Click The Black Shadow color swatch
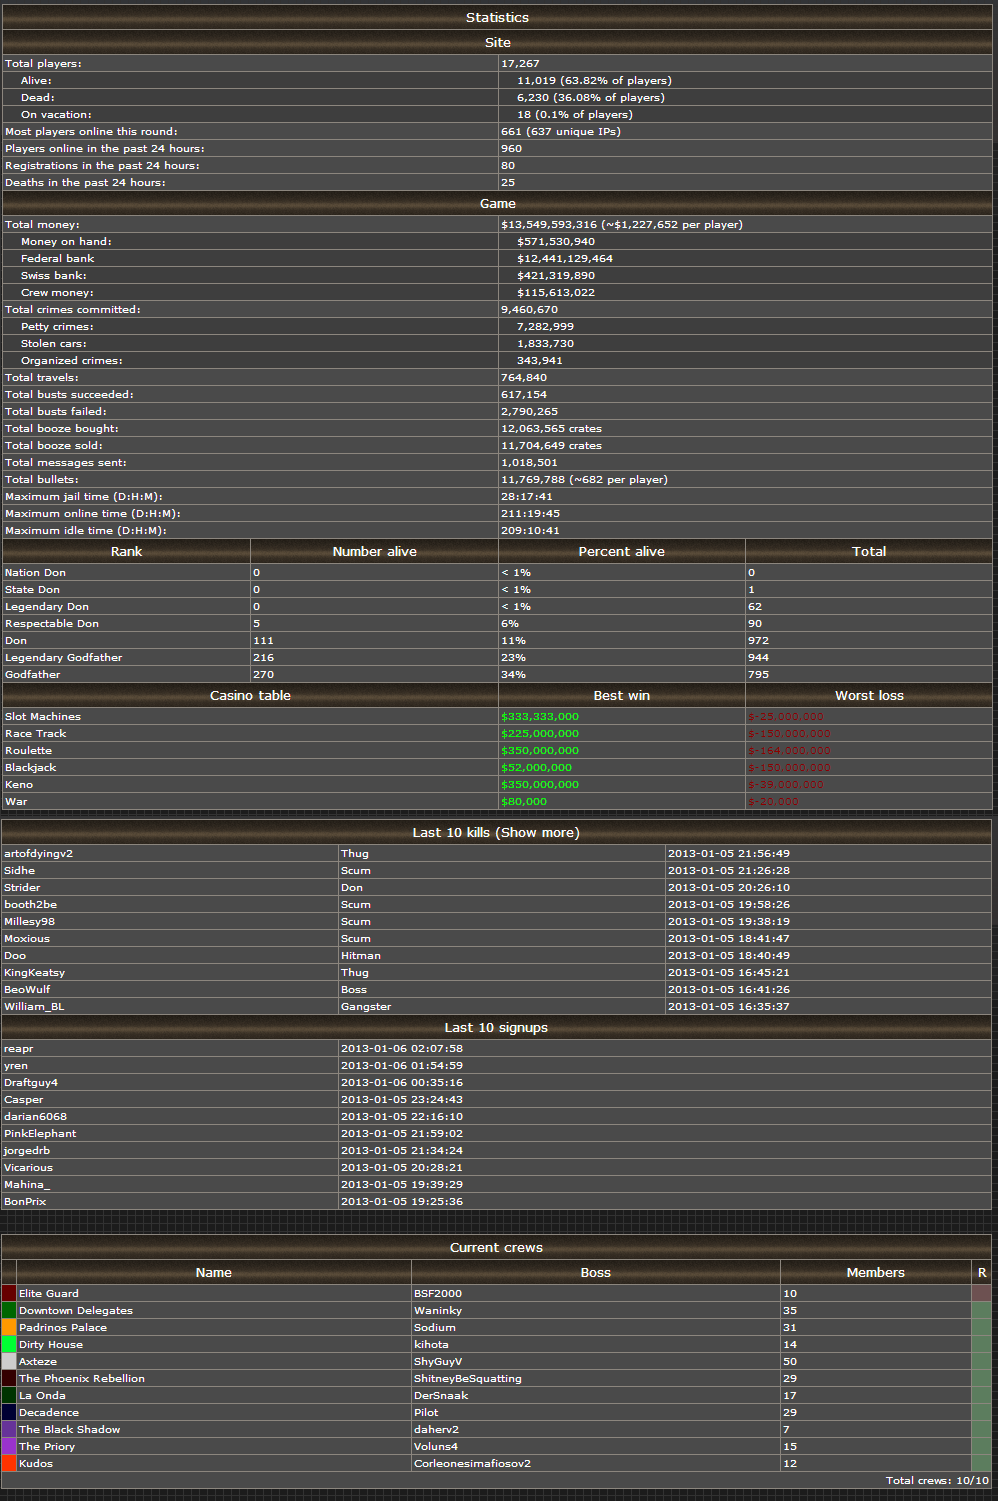998x1501 pixels. 9,1429
